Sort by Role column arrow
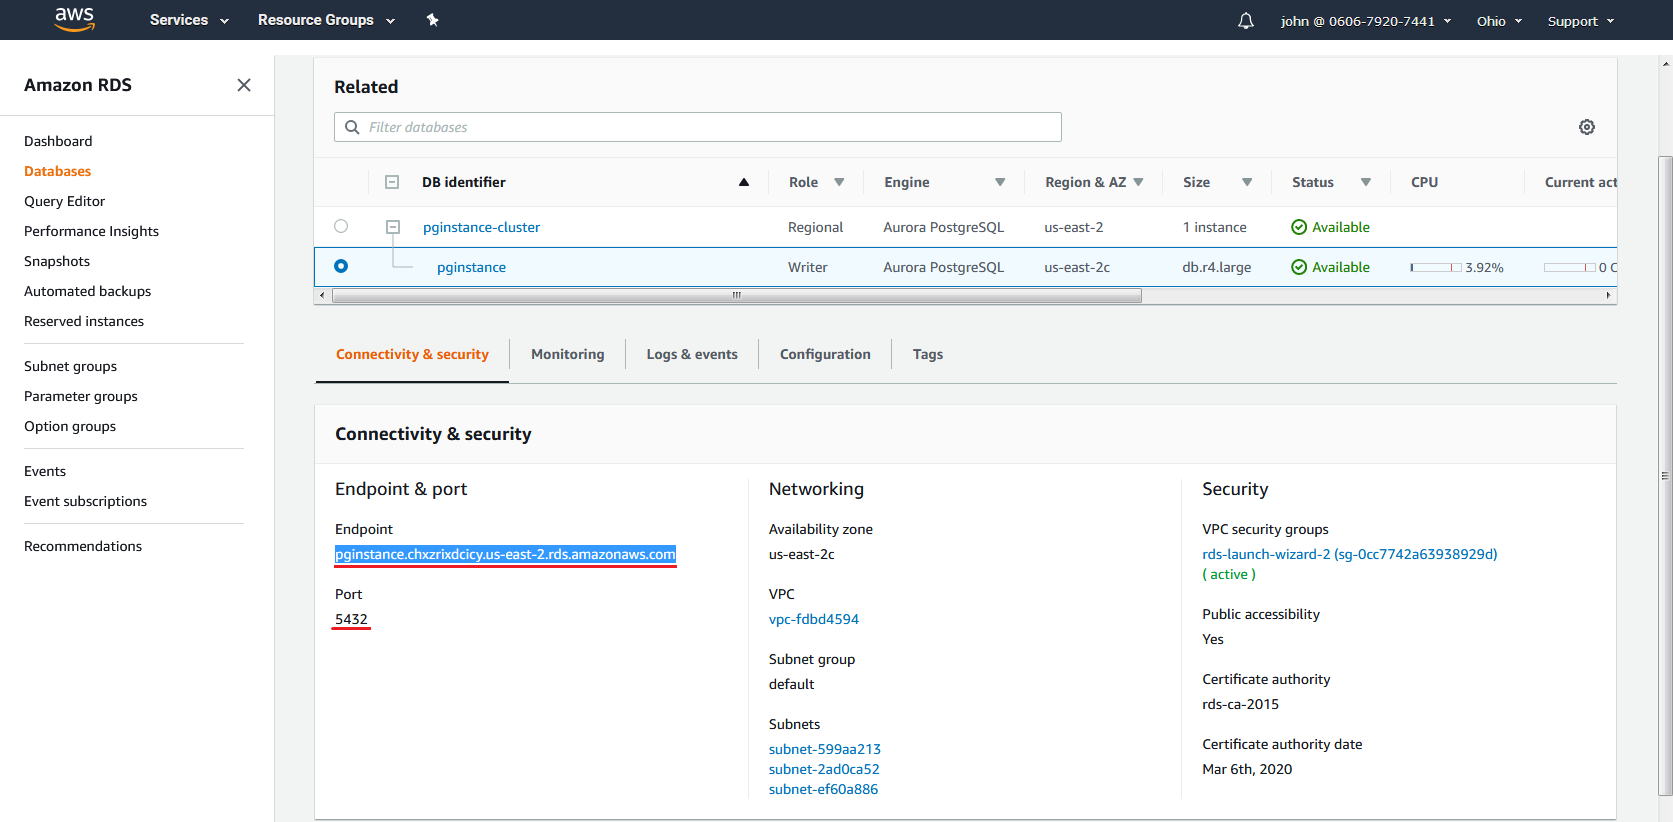This screenshot has height=822, width=1673. point(839,182)
